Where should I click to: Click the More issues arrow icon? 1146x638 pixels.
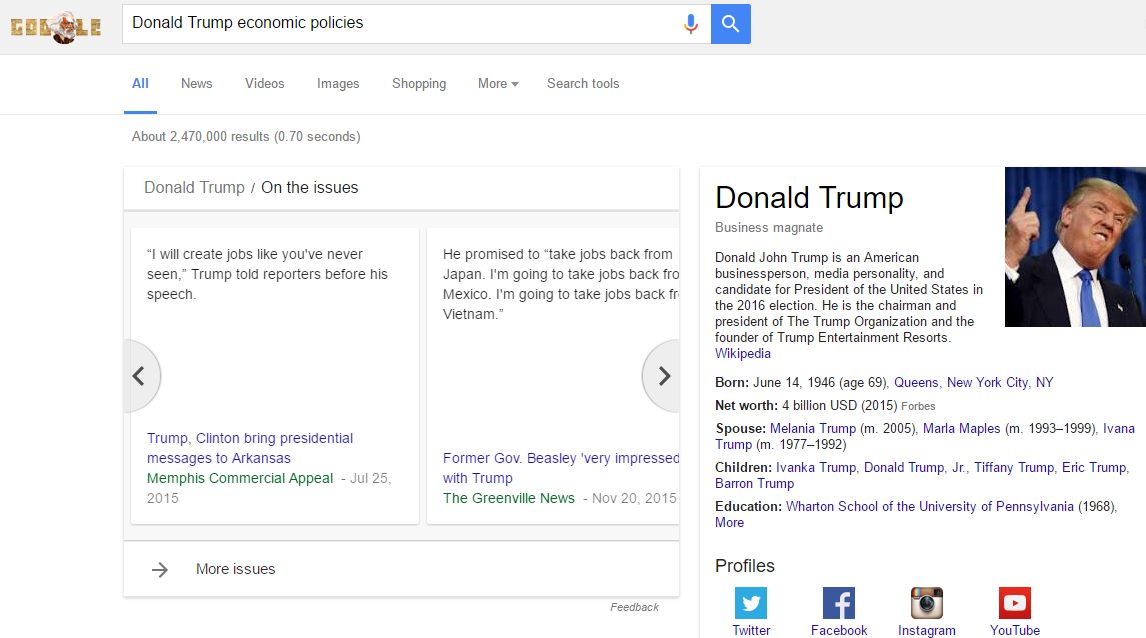coord(160,569)
